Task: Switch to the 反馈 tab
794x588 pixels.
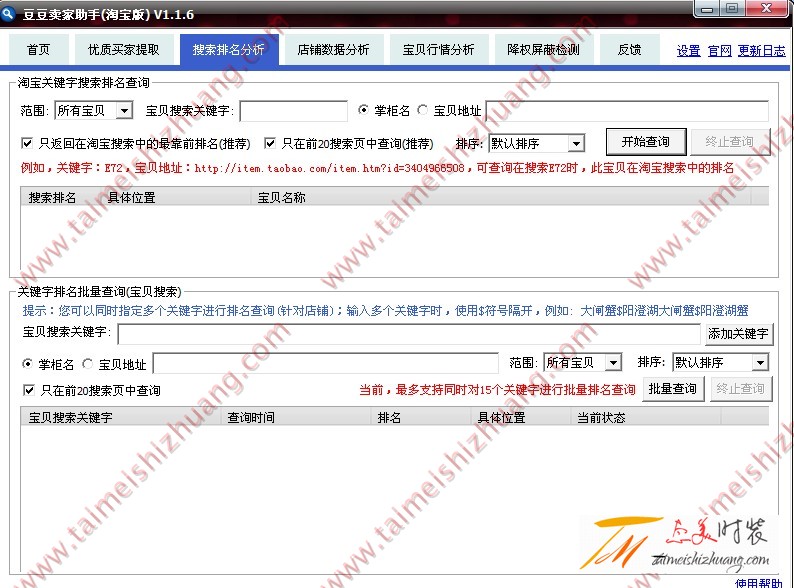Action: [629, 50]
